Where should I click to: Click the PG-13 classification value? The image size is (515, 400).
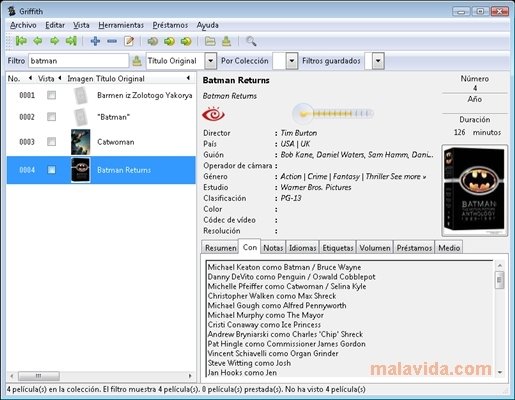coord(291,198)
